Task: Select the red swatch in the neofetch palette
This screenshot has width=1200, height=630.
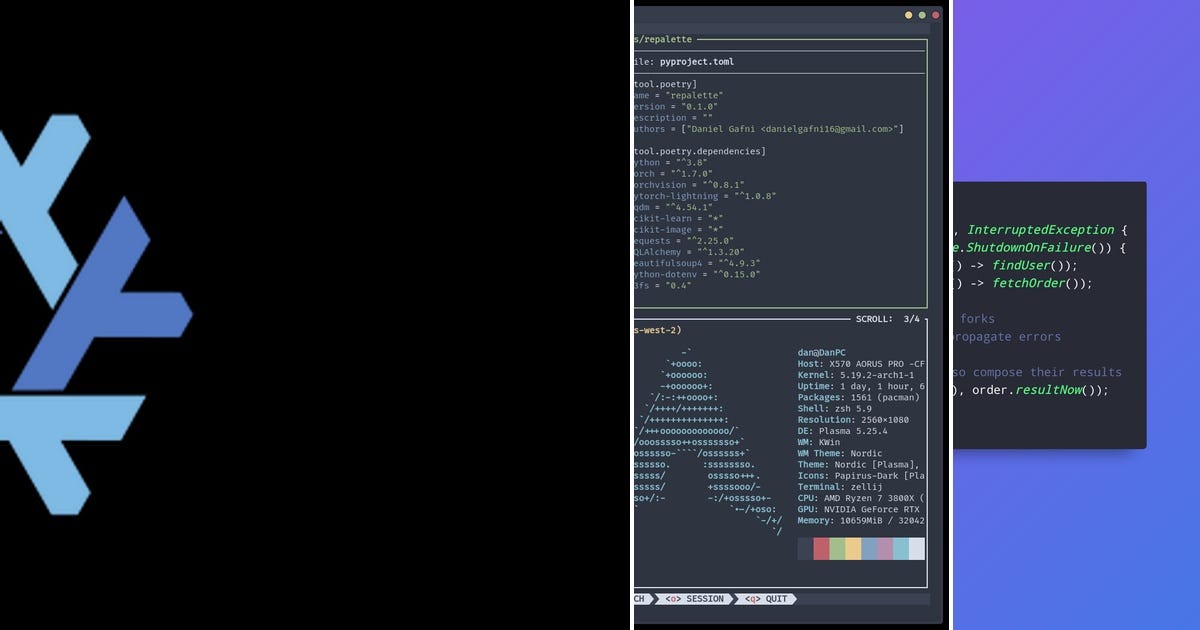Action: [x=820, y=548]
